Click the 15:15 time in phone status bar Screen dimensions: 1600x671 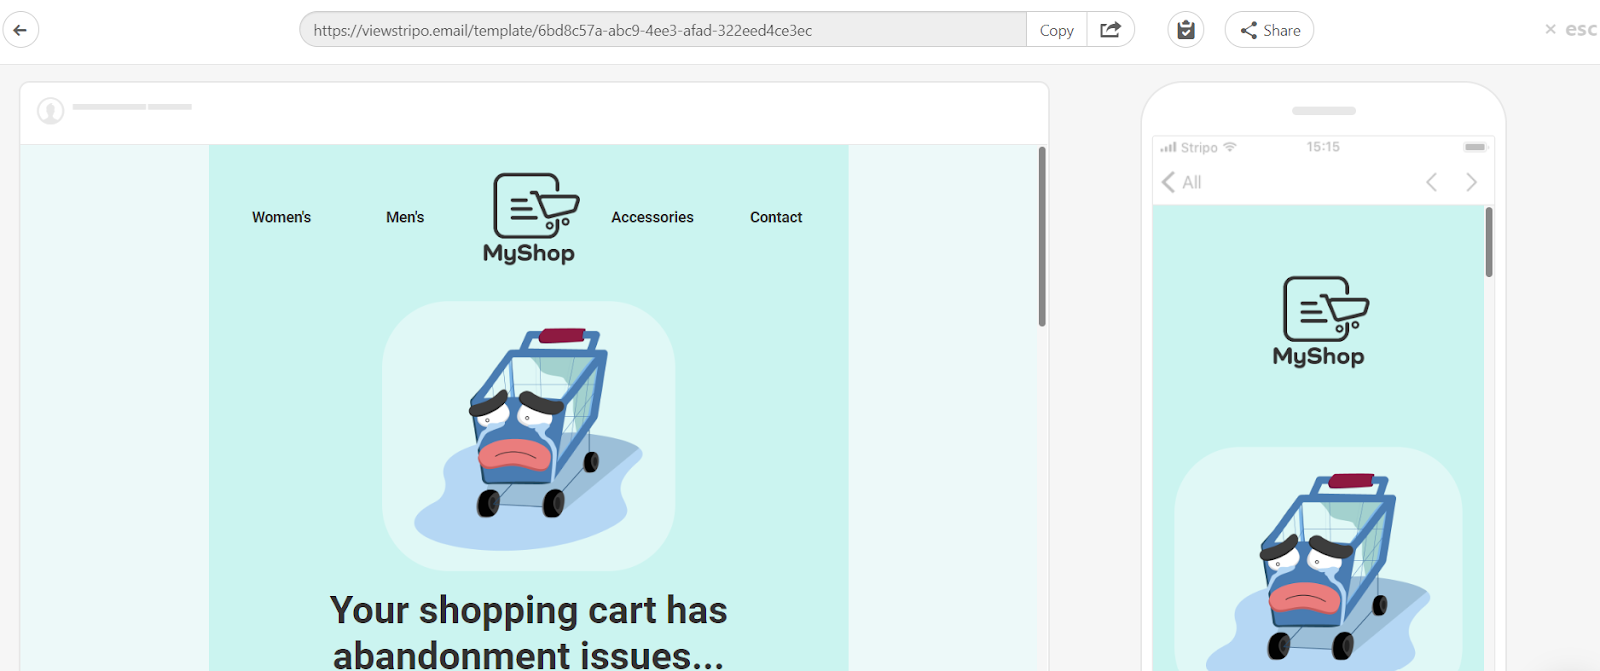(x=1323, y=147)
